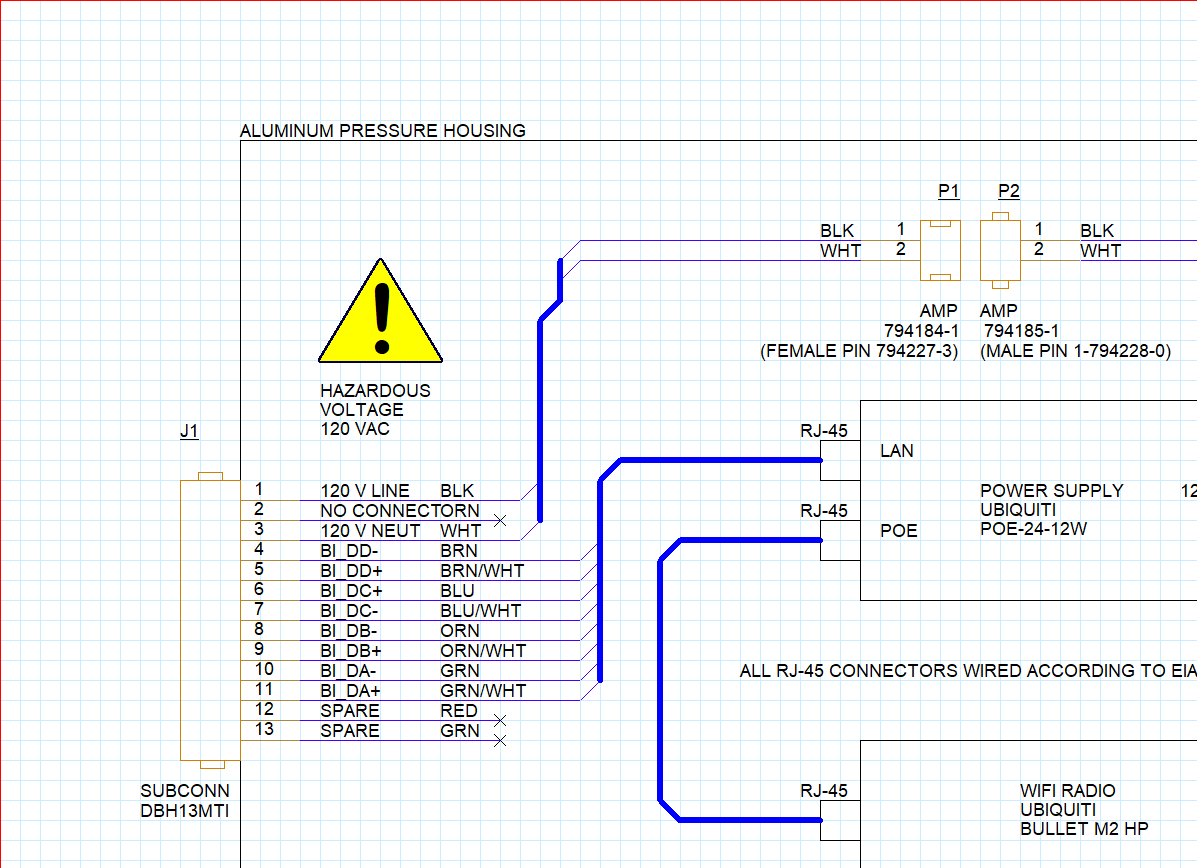Click the 'BLU/WHT' wire color label
Screen dimensions: 1197x868
[481, 611]
